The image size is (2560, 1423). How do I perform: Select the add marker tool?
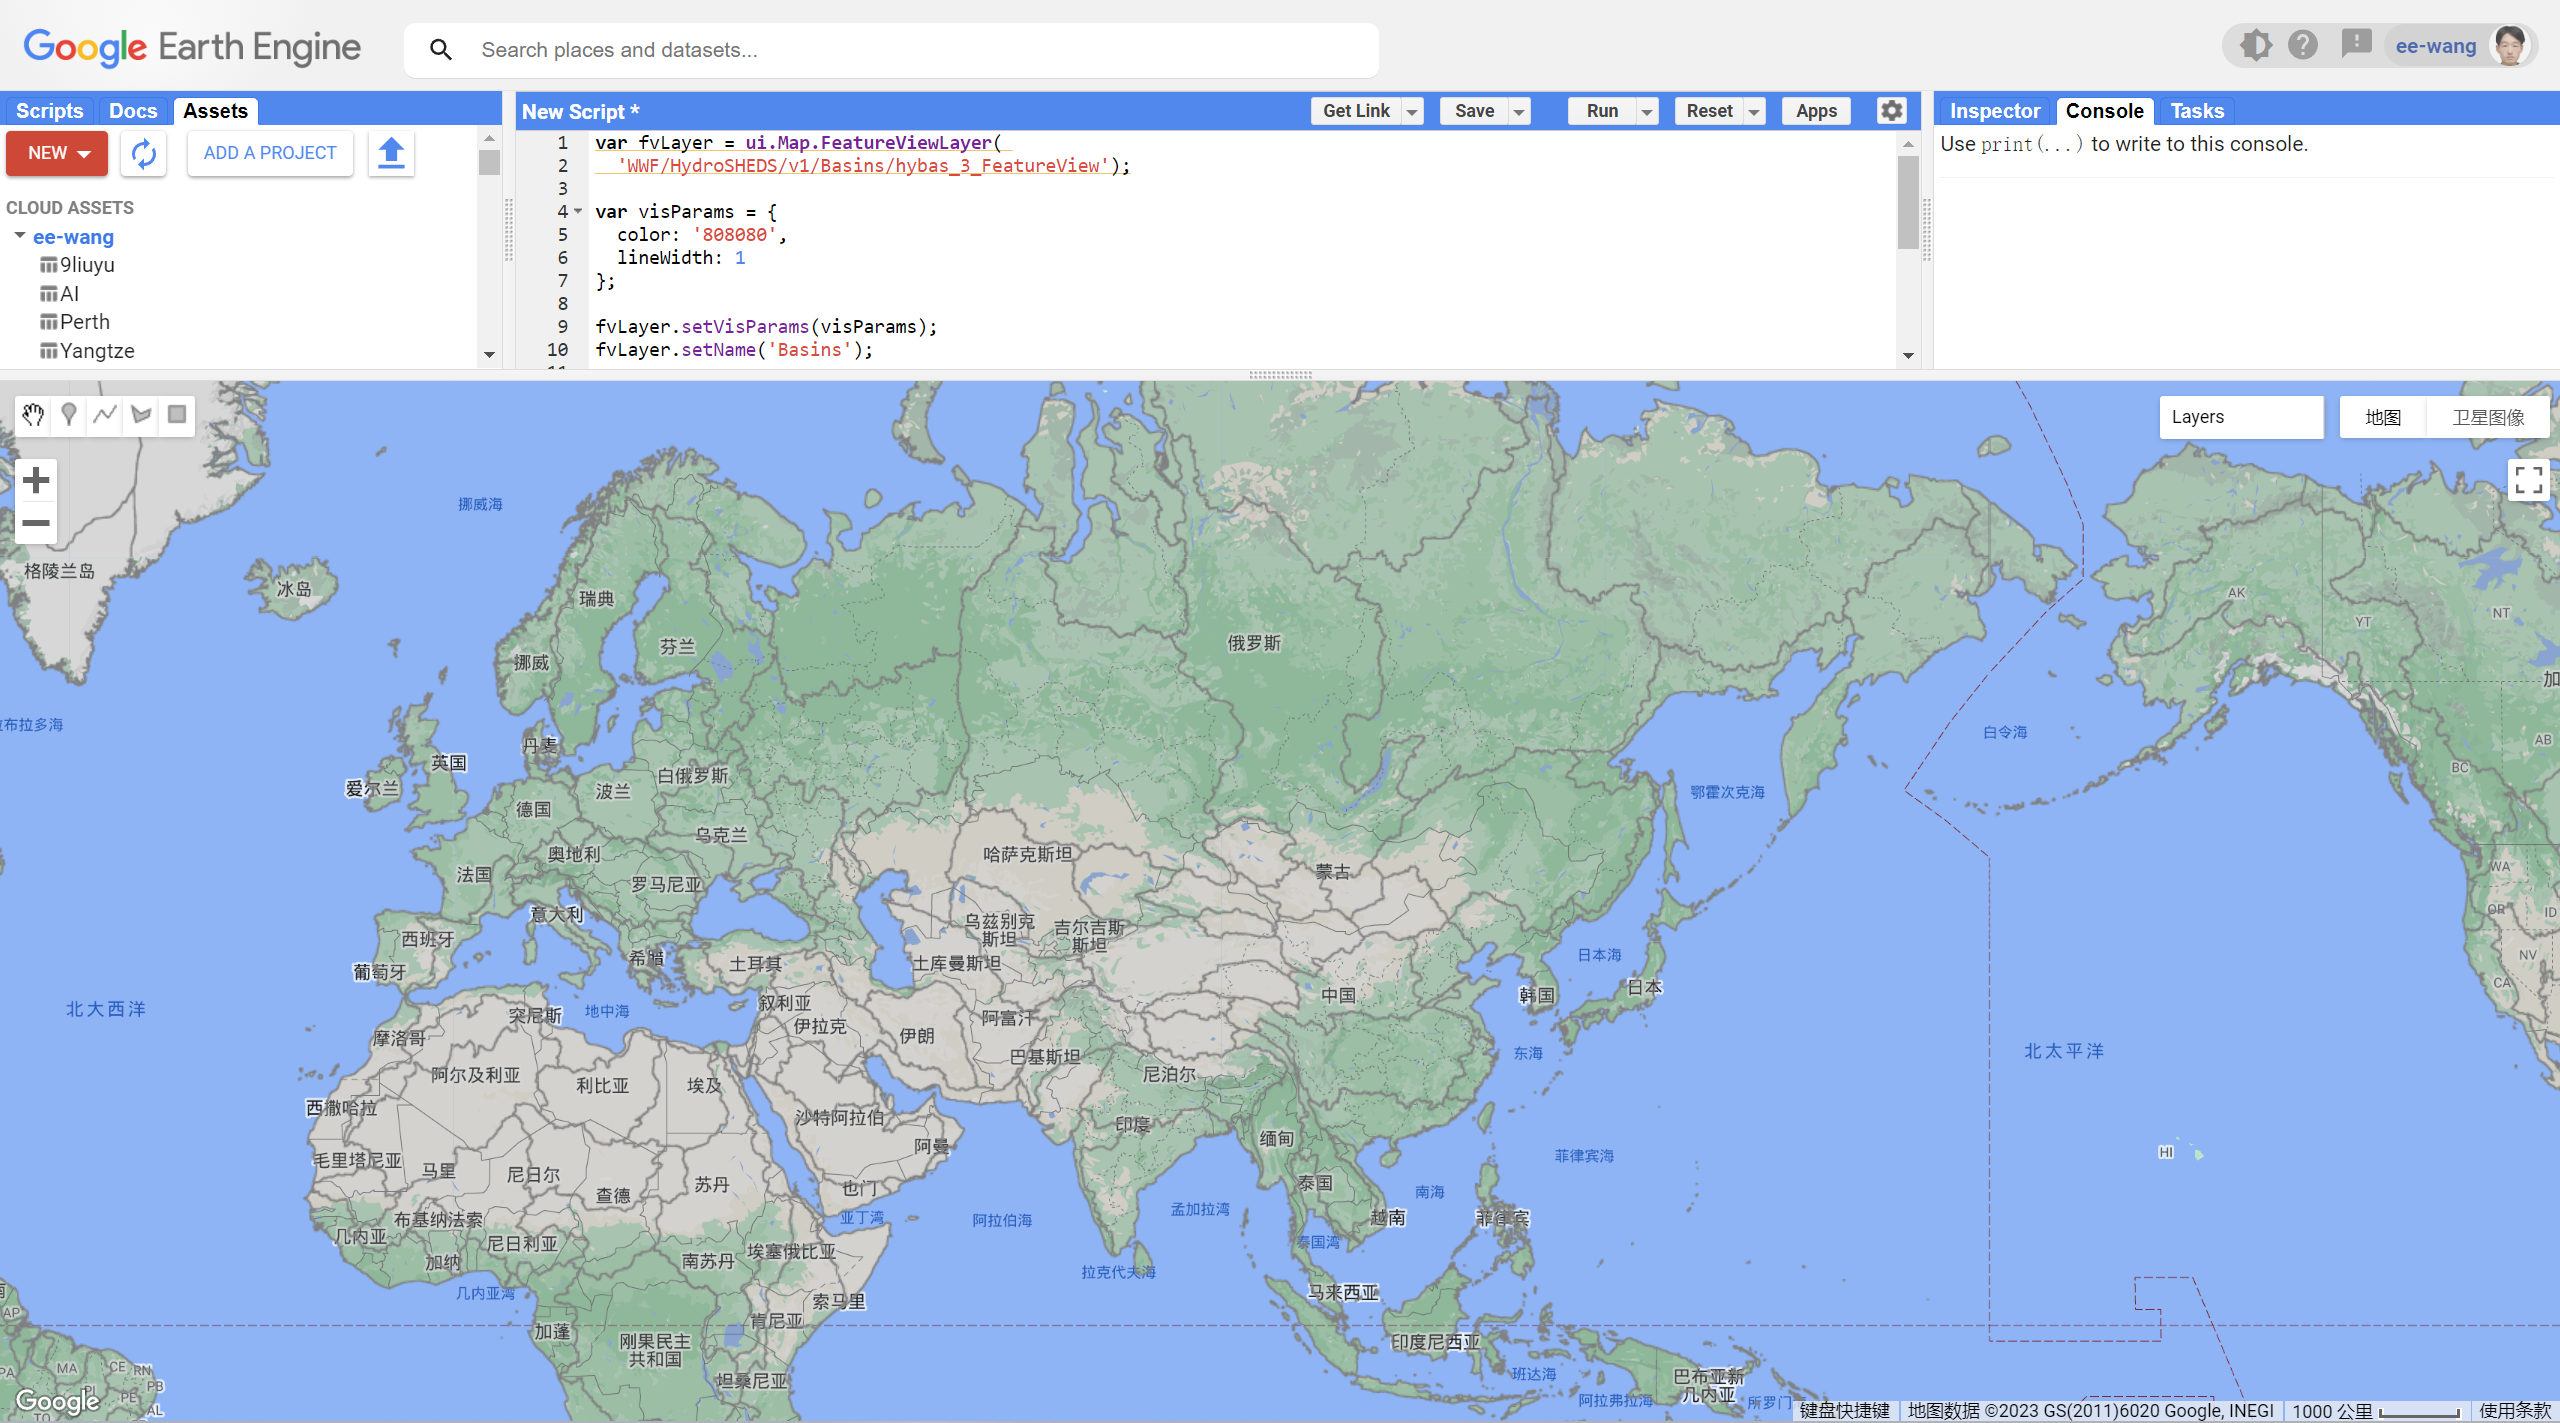coord(69,415)
